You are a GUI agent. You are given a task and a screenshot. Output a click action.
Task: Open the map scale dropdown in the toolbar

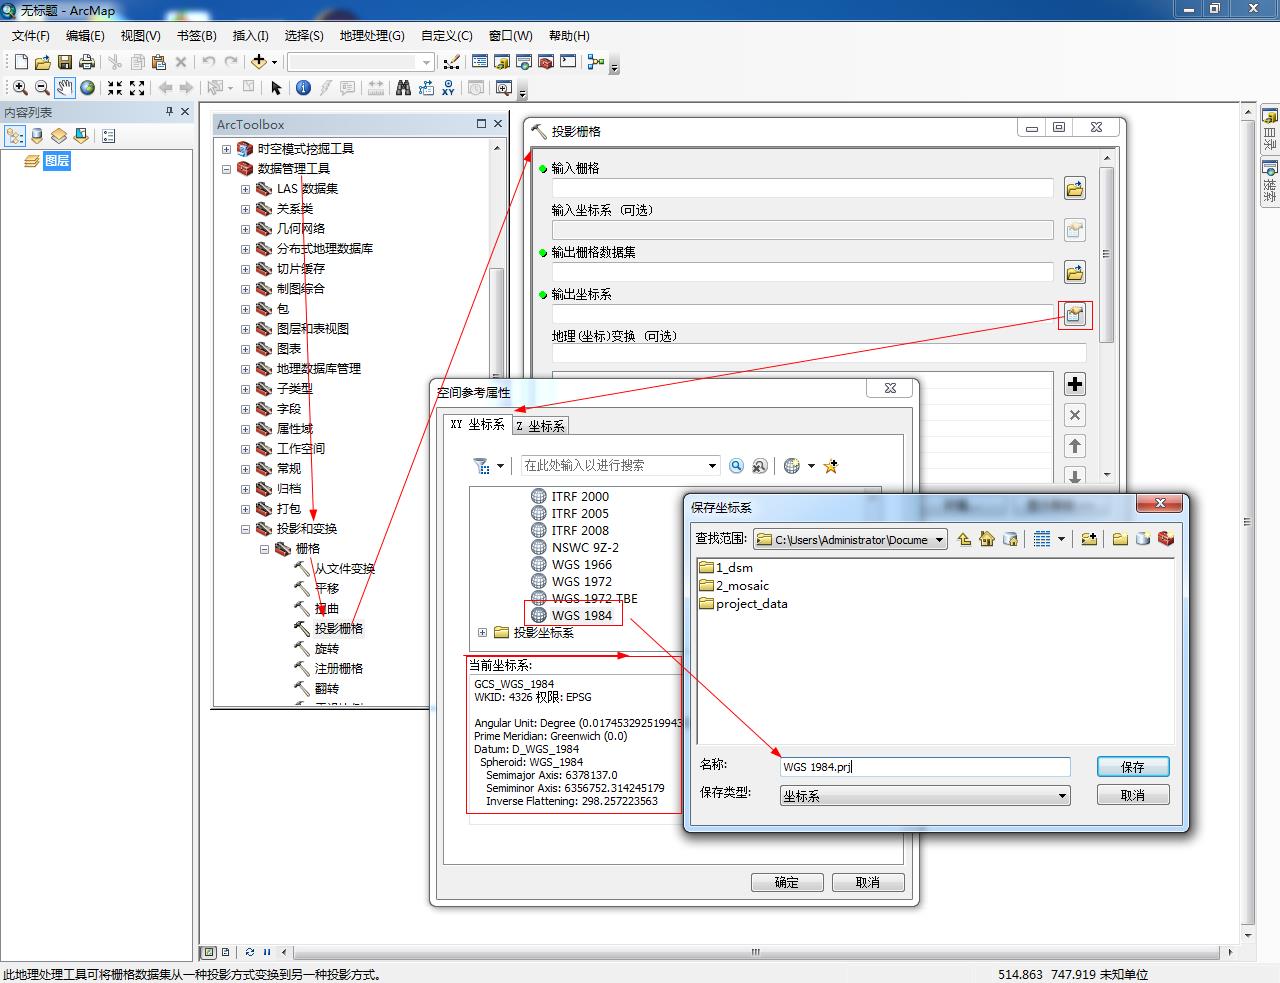tap(426, 62)
